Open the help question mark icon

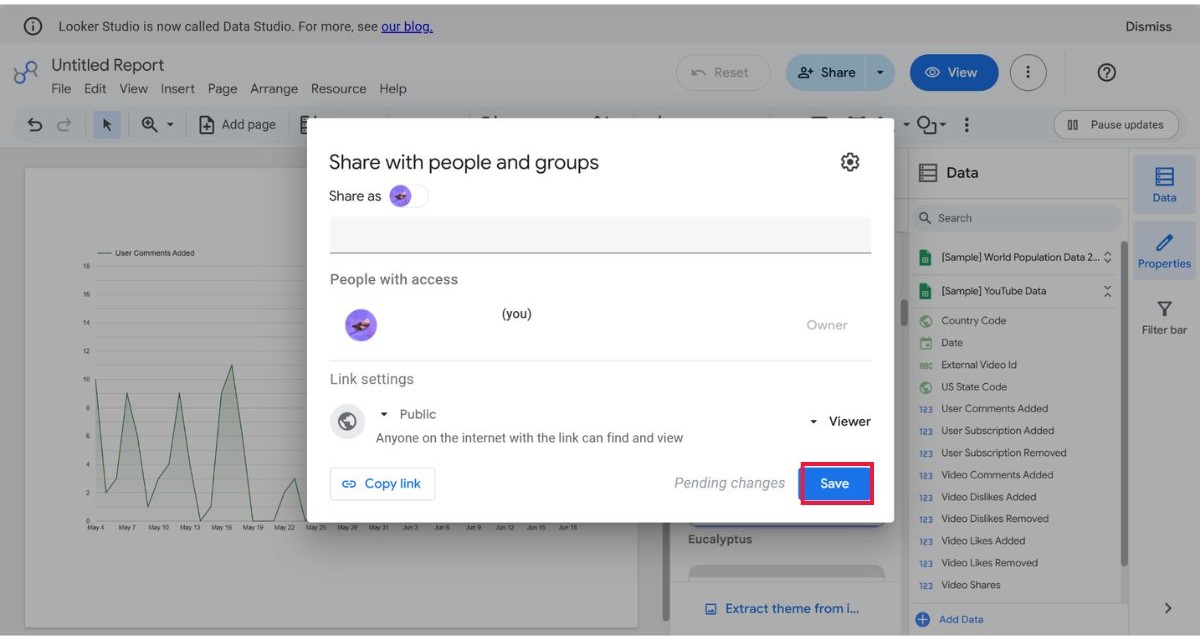click(1106, 72)
